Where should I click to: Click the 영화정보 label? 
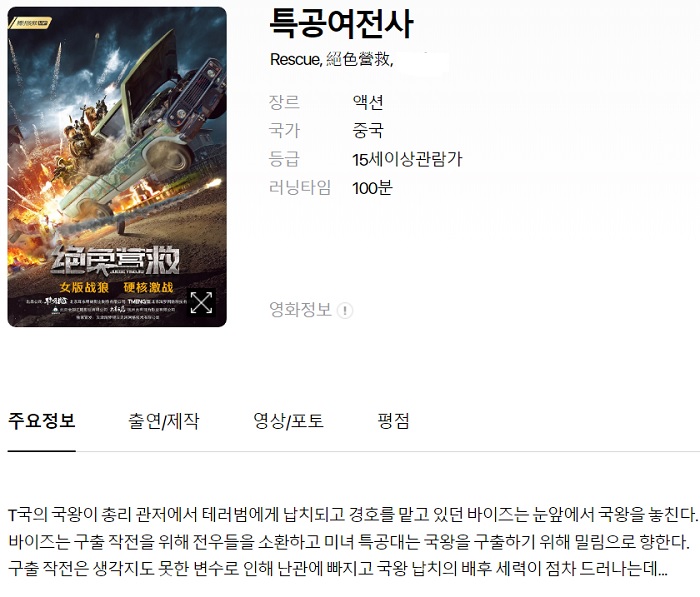tap(300, 309)
